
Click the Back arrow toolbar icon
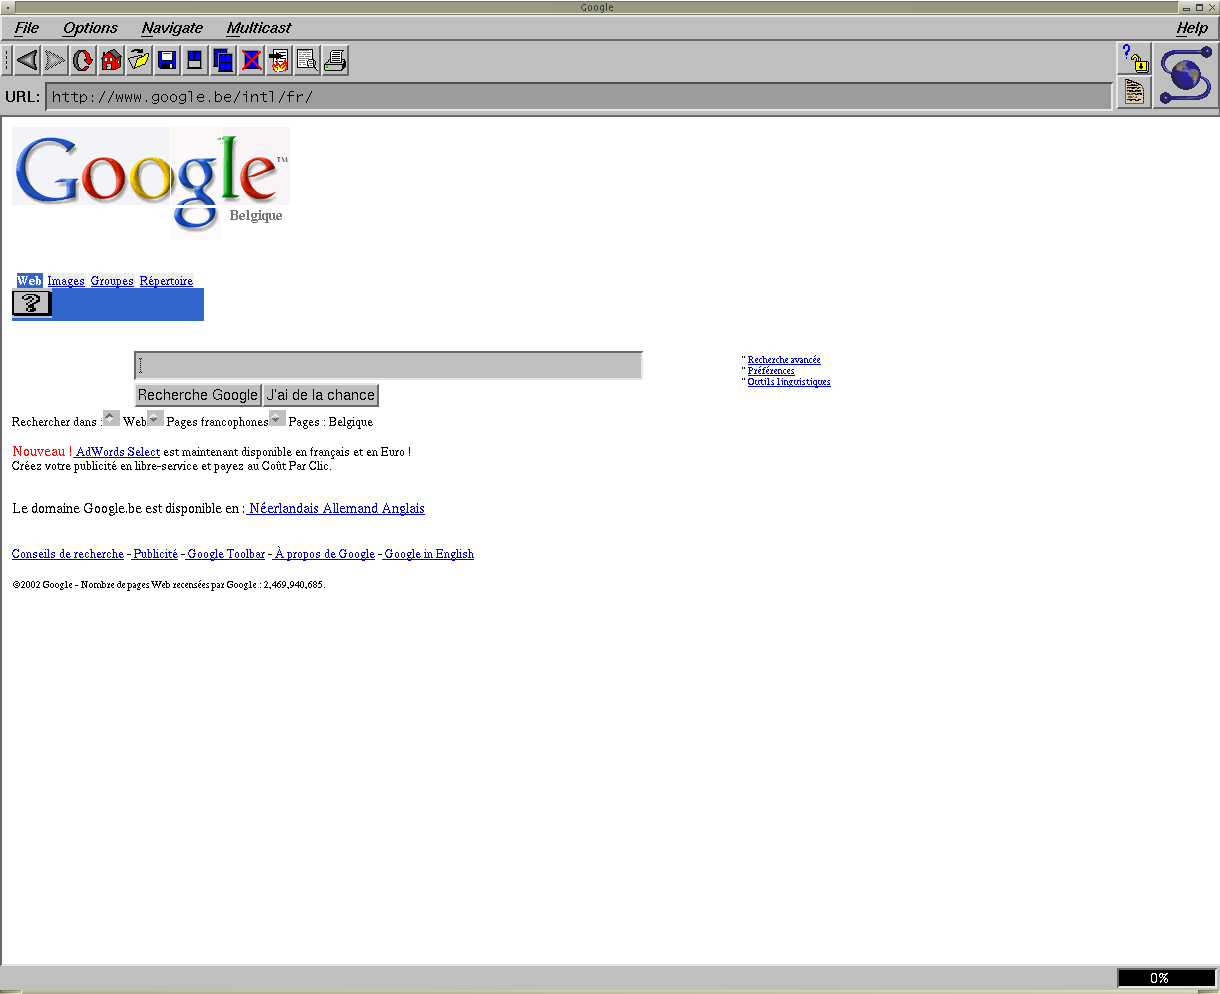(27, 61)
